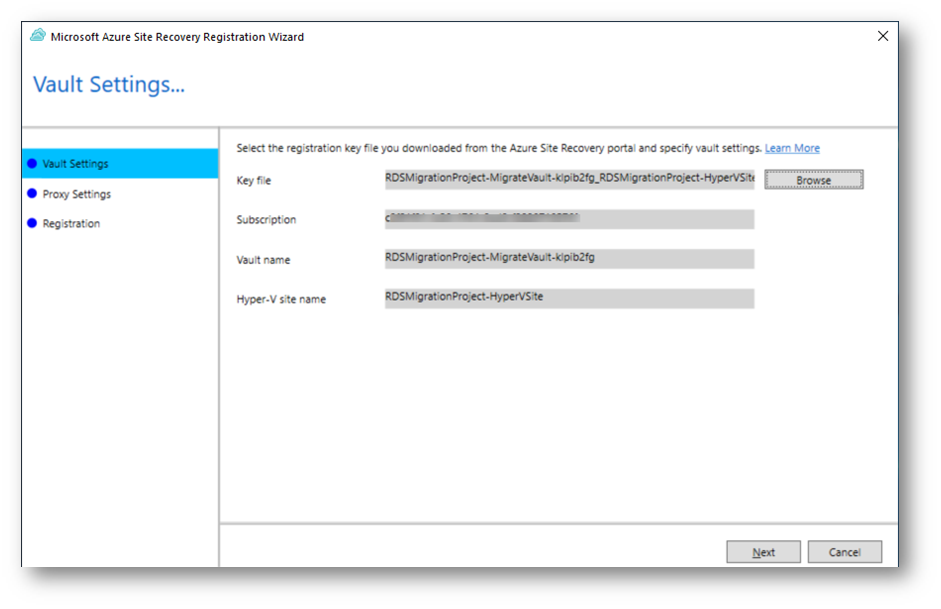Image resolution: width=941 pixels, height=609 pixels.
Task: Click the 'Hyper-V site name' label
Action: (x=281, y=299)
